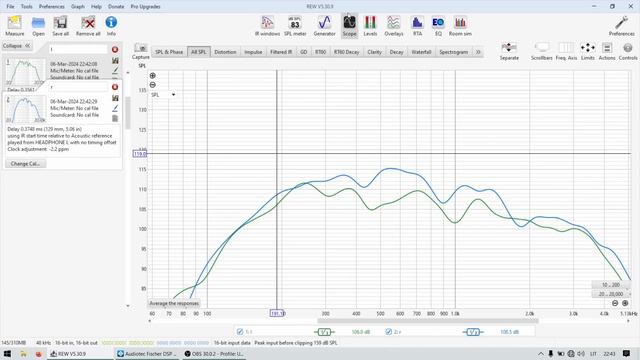Open the Graph menu
640x360 pixels.
[78, 7]
